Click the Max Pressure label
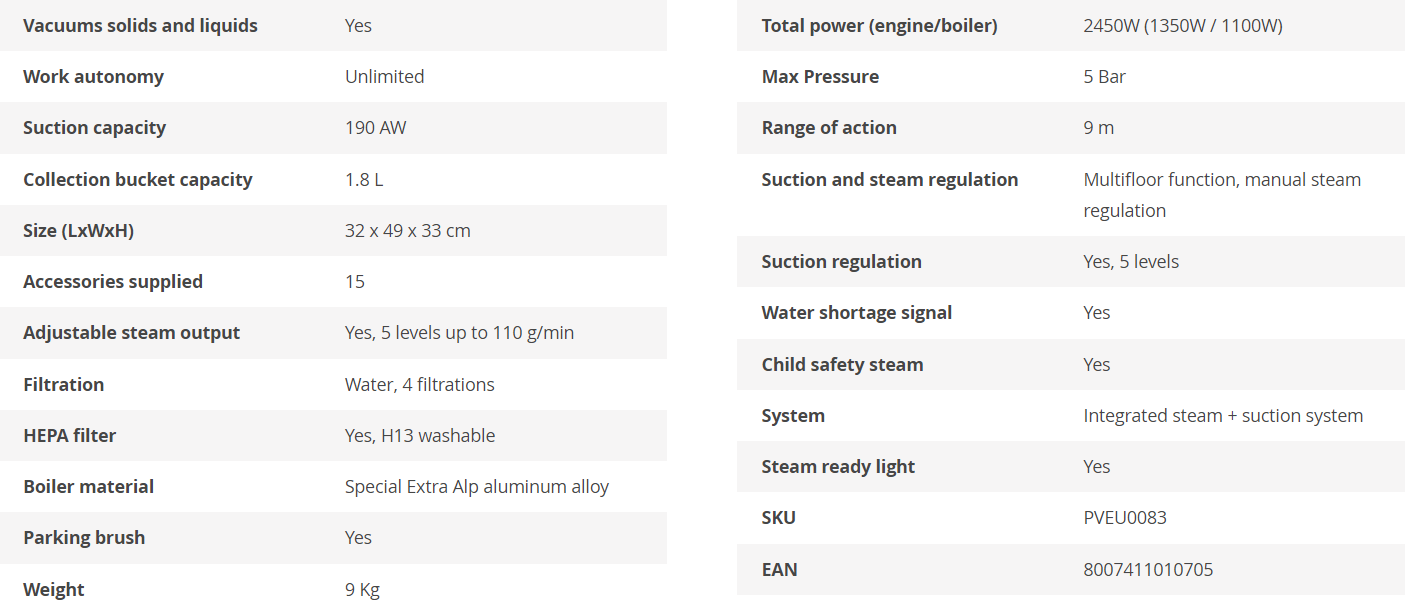Image resolution: width=1405 pixels, height=607 pixels. pyautogui.click(x=820, y=77)
